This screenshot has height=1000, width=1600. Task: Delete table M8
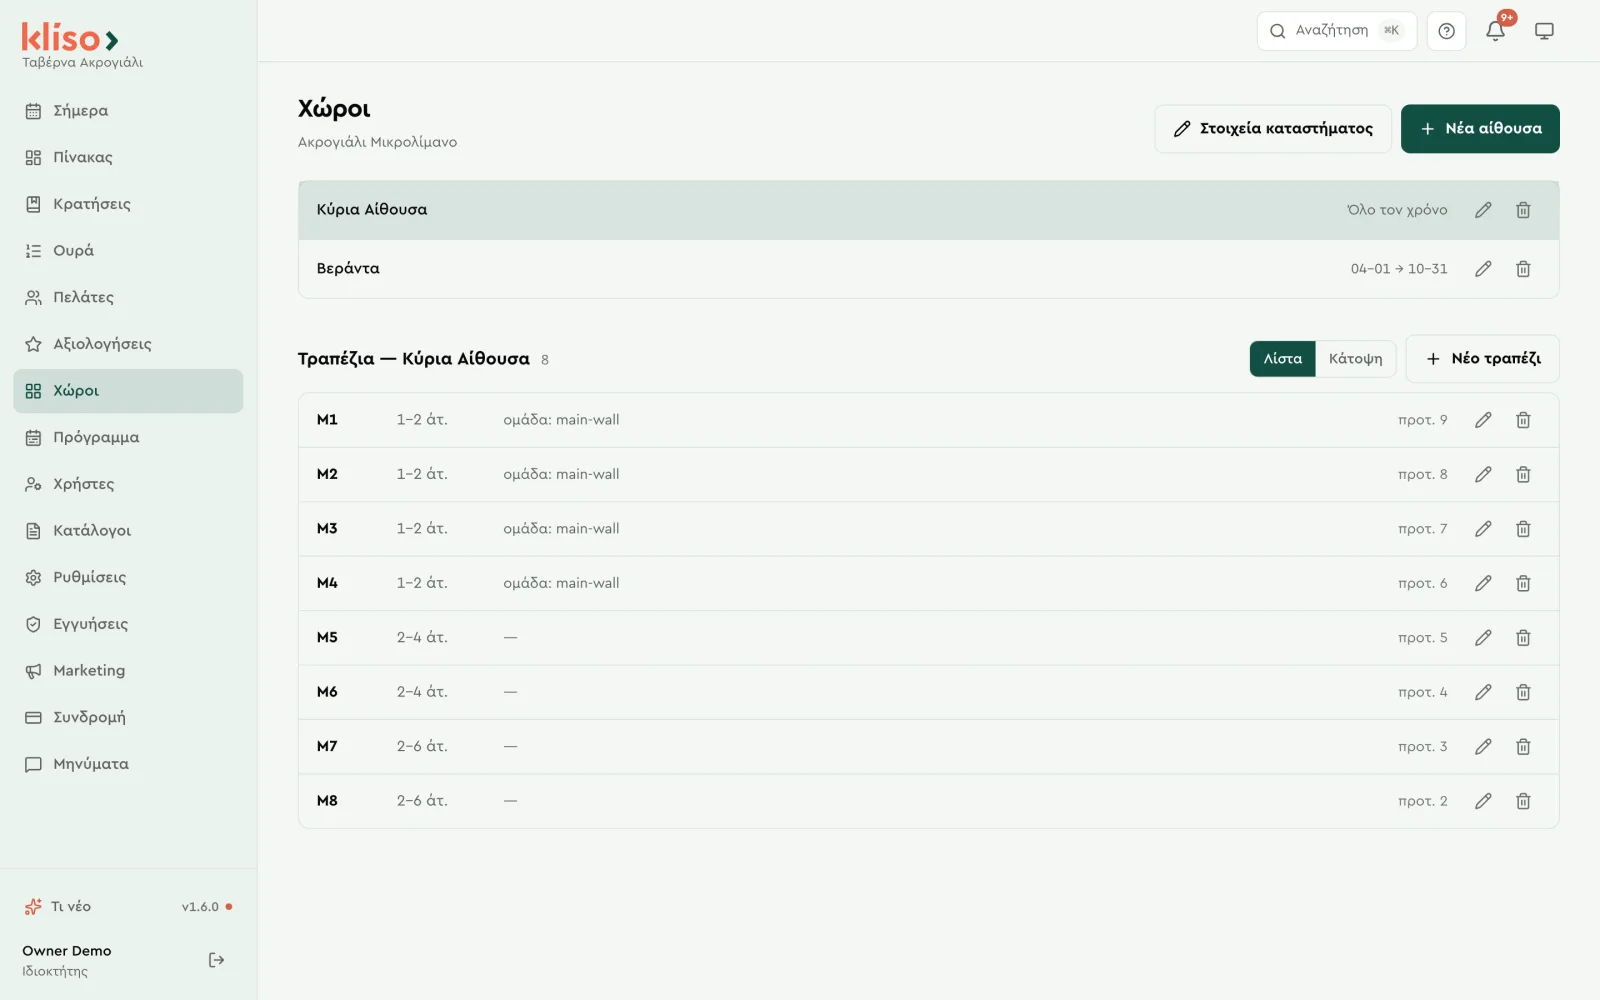[1523, 801]
